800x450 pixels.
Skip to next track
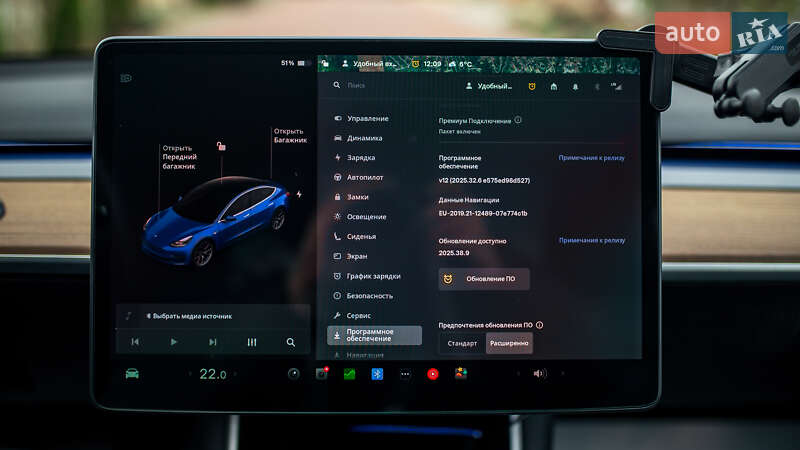pyautogui.click(x=213, y=342)
